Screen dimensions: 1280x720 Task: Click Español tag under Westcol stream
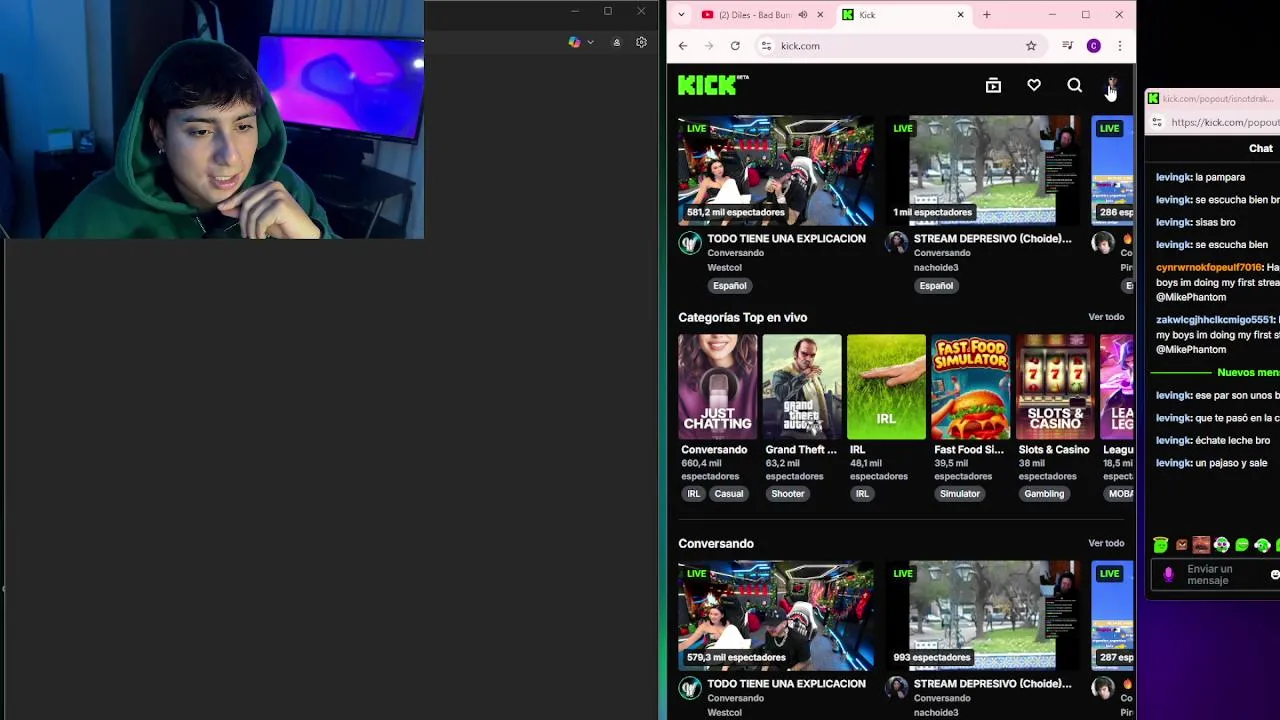[x=729, y=286]
